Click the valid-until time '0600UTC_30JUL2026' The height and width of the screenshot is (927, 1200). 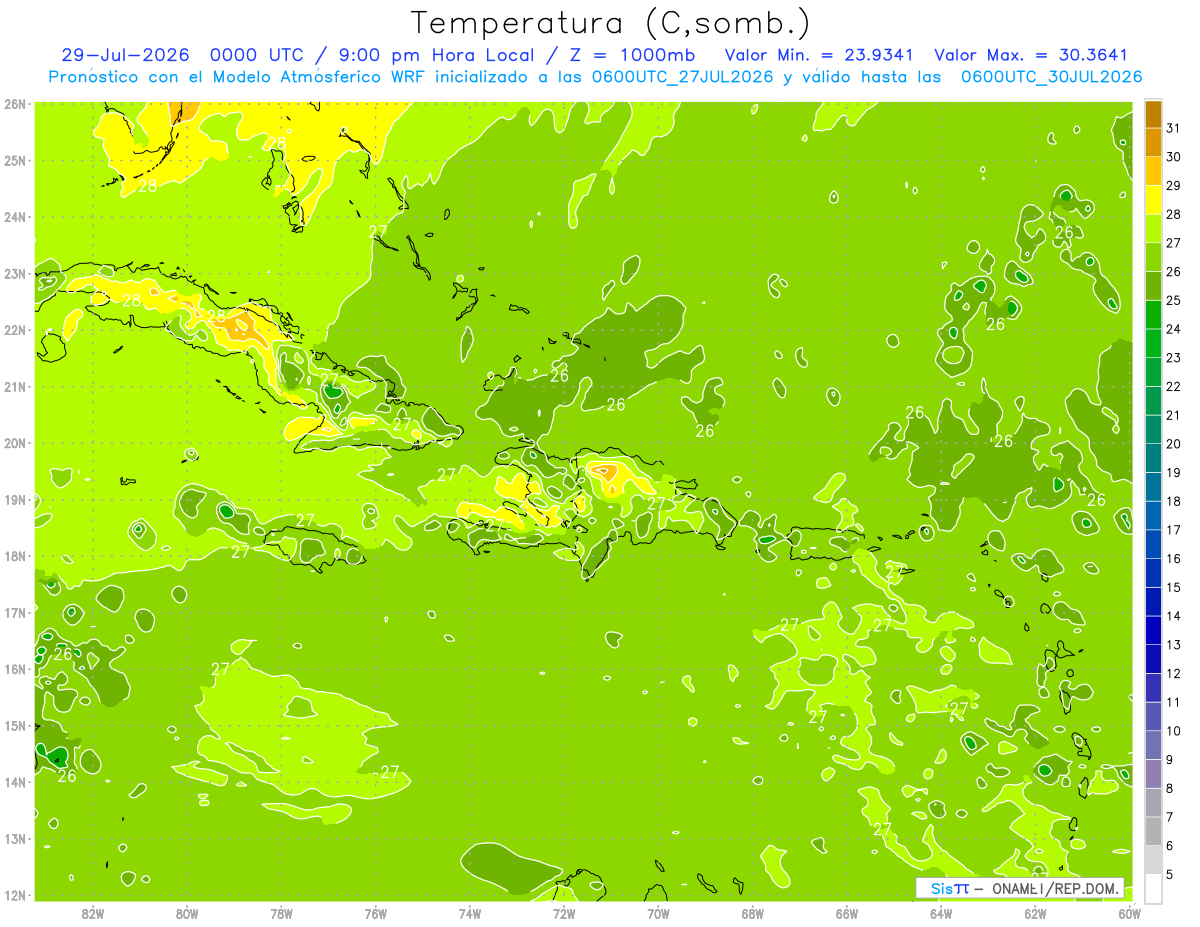pos(1051,77)
